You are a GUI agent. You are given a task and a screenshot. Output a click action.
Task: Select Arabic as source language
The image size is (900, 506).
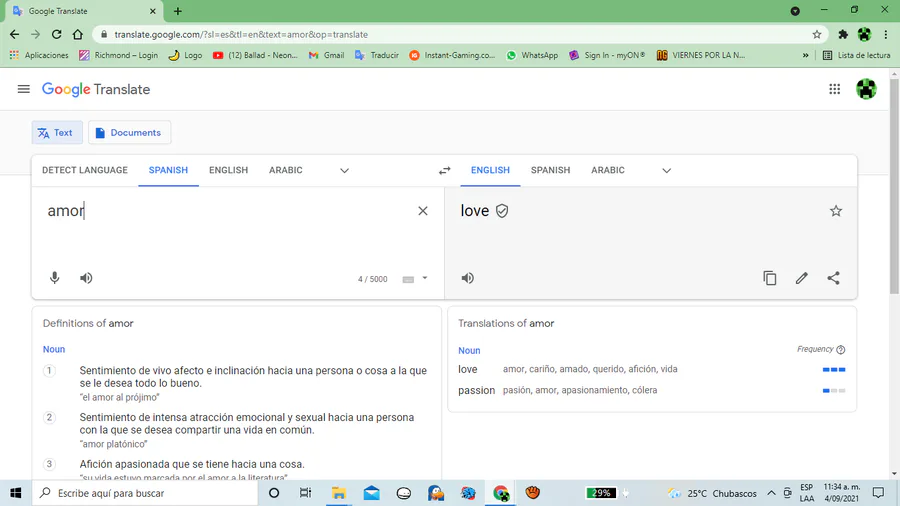(286, 170)
